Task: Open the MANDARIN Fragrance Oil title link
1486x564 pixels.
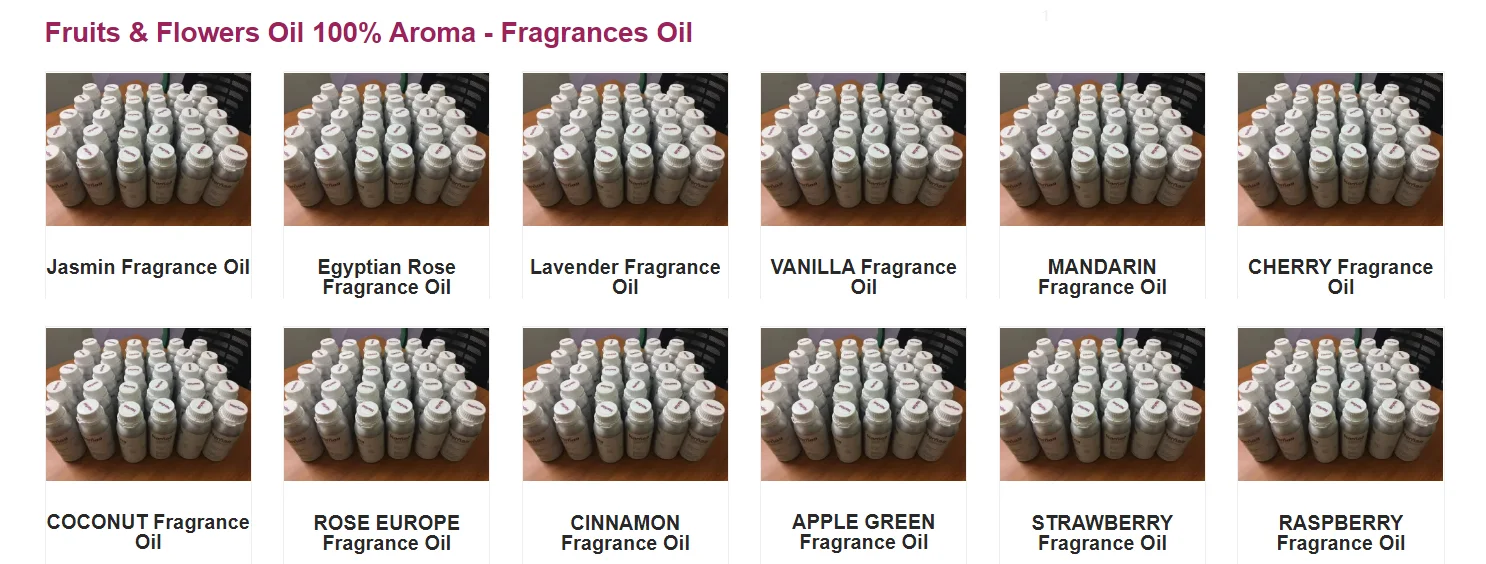Action: 1102,277
